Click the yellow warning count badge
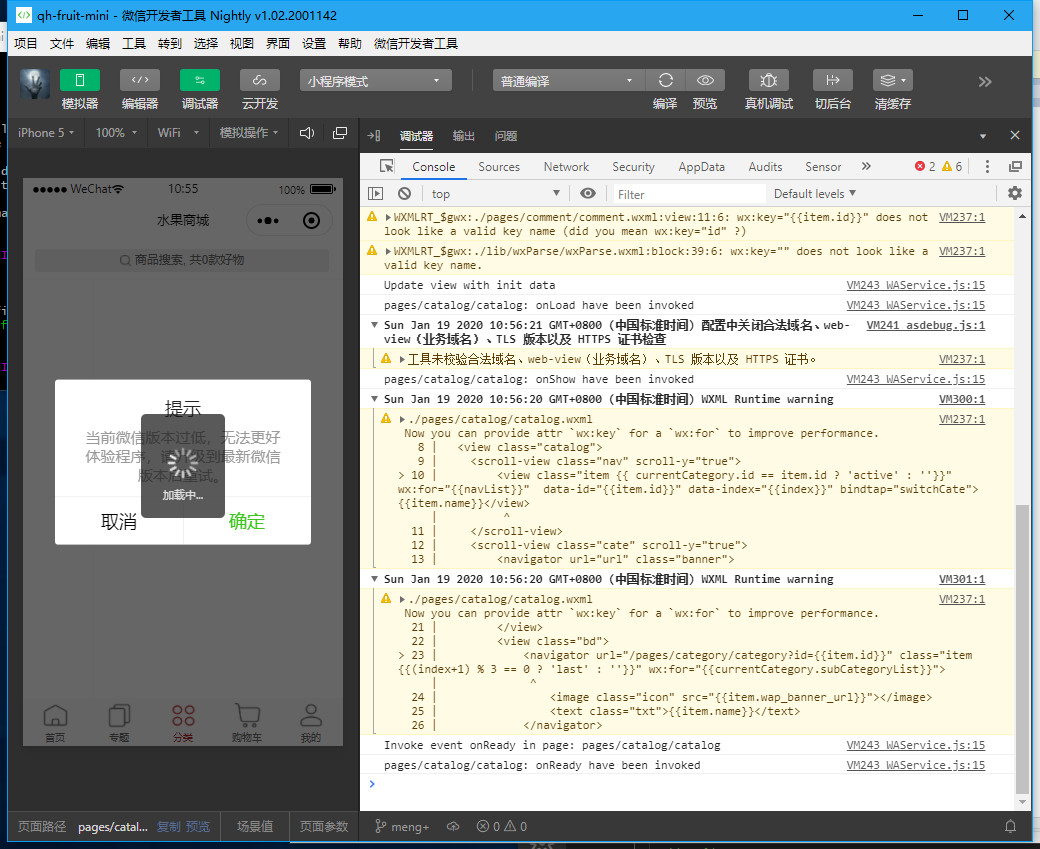1040x849 pixels. [952, 166]
